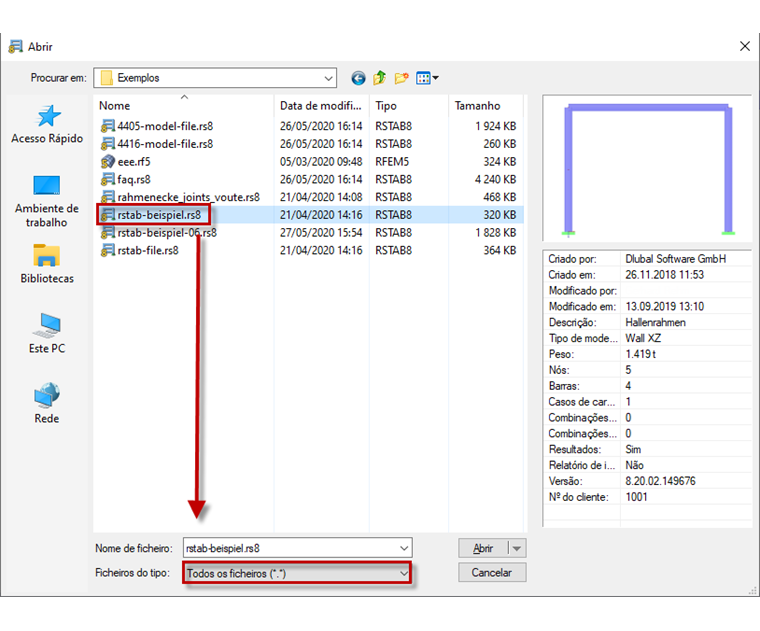Screen dimensions: 760x631
Task: Click the Nº do cliente value 1001
Action: click(x=636, y=497)
